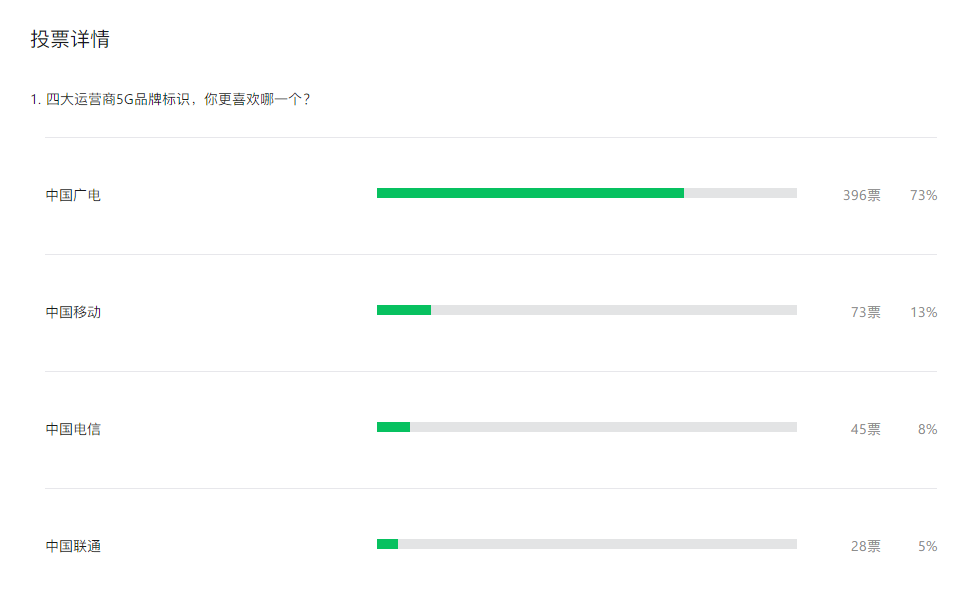Screen dimensions: 979x589
Task: Click the 8% percentage value
Action: coord(927,429)
